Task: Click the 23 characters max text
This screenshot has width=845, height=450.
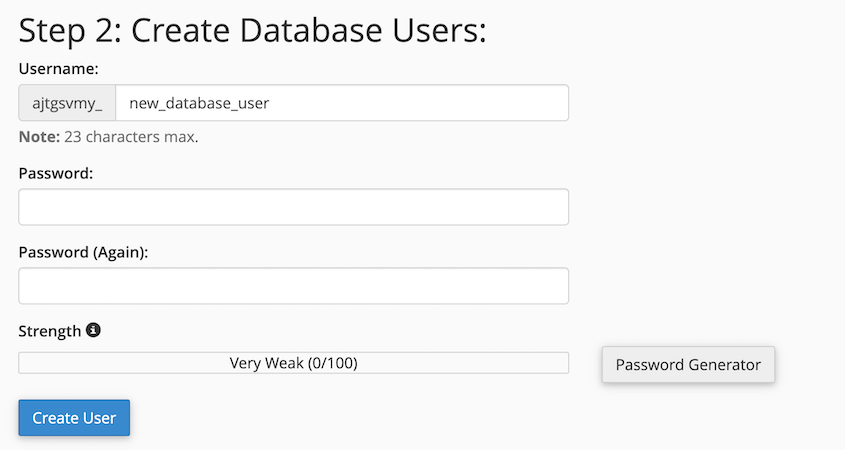Action: pos(131,136)
